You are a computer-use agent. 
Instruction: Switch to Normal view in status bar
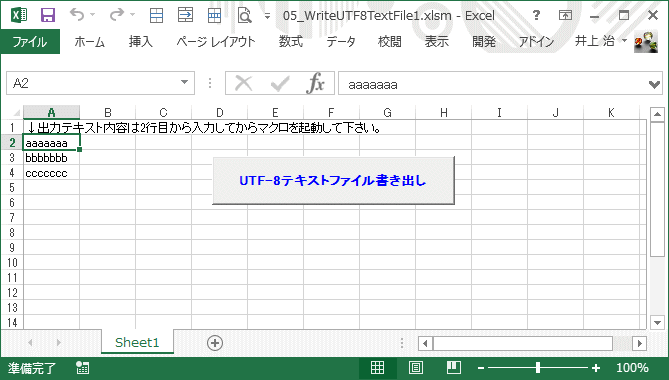coord(377,367)
